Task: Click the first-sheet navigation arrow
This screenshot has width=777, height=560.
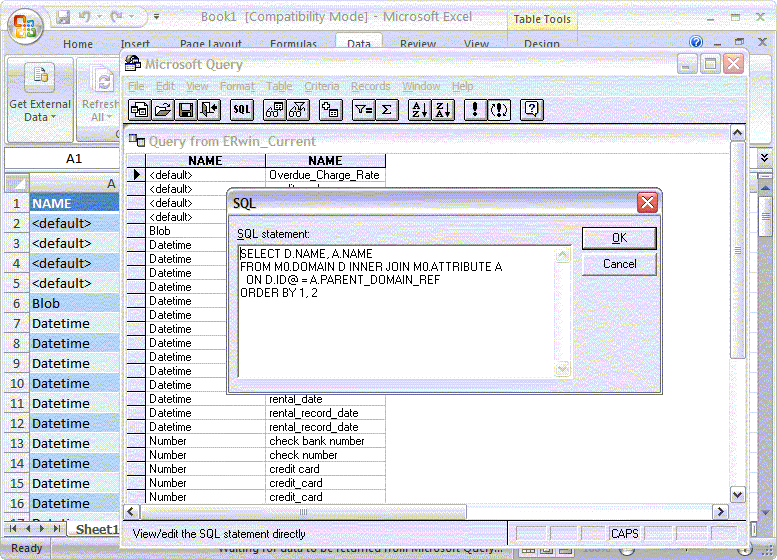Action: (13, 529)
